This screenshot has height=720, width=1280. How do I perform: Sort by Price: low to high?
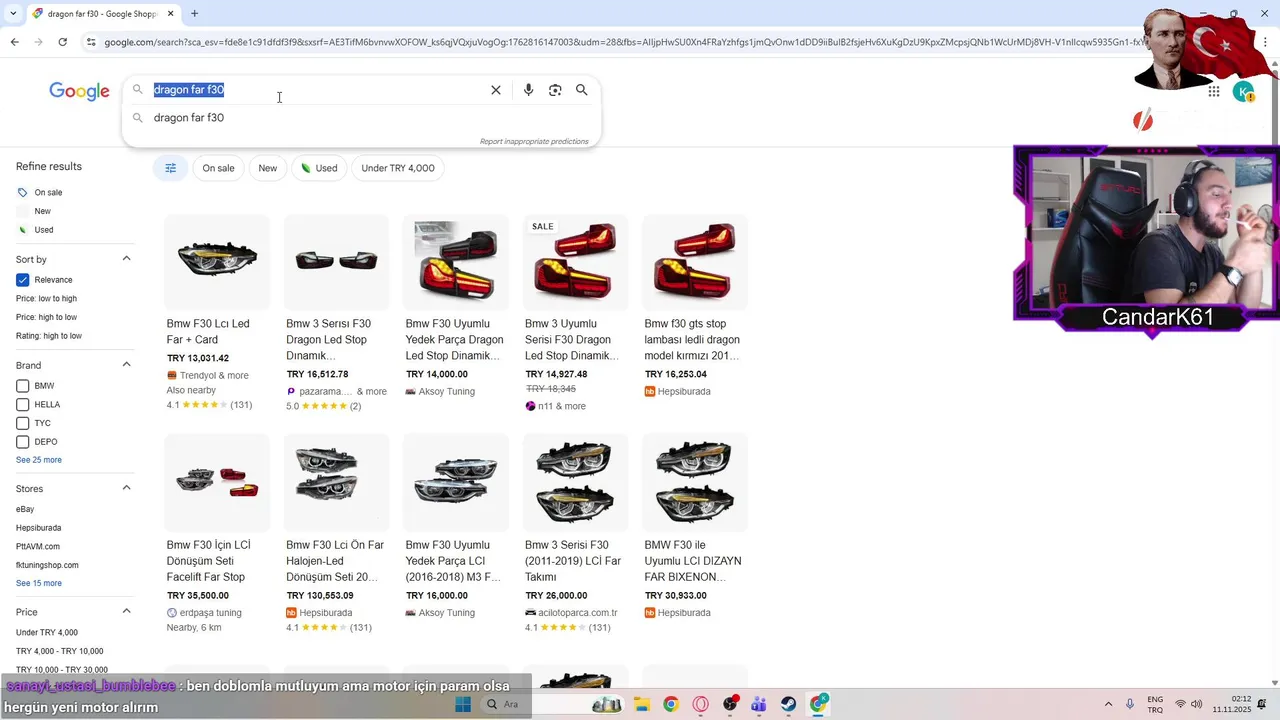[46, 299]
